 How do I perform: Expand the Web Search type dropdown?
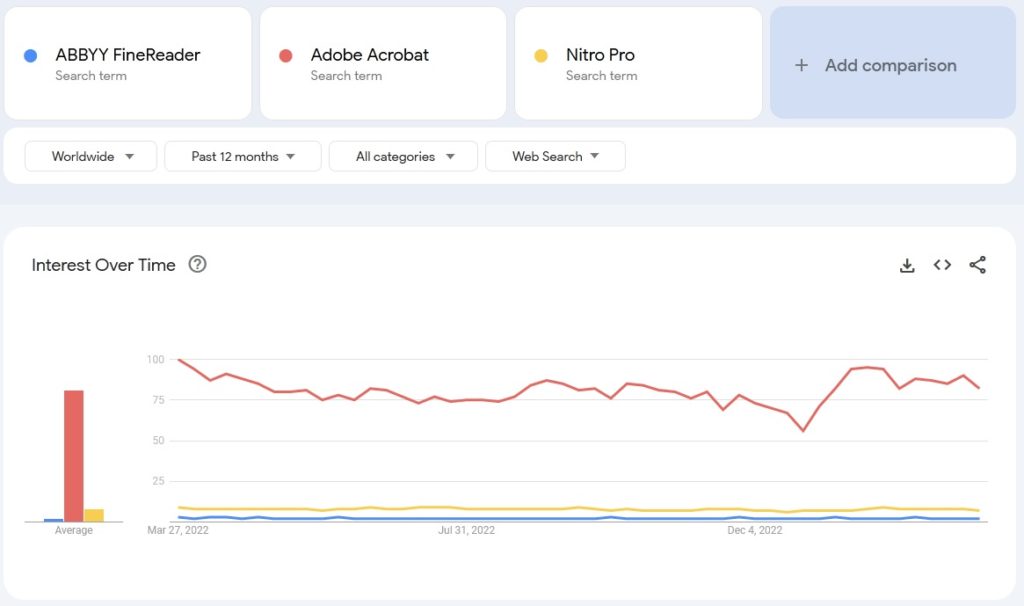click(555, 156)
